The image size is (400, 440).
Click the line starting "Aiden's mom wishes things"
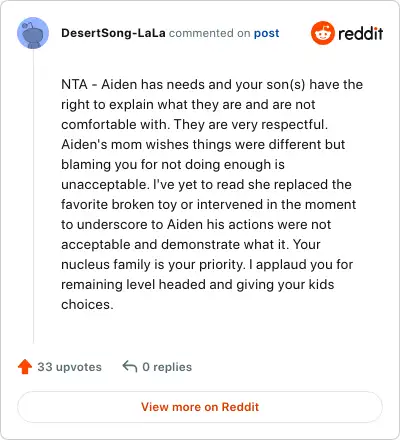(x=203, y=144)
